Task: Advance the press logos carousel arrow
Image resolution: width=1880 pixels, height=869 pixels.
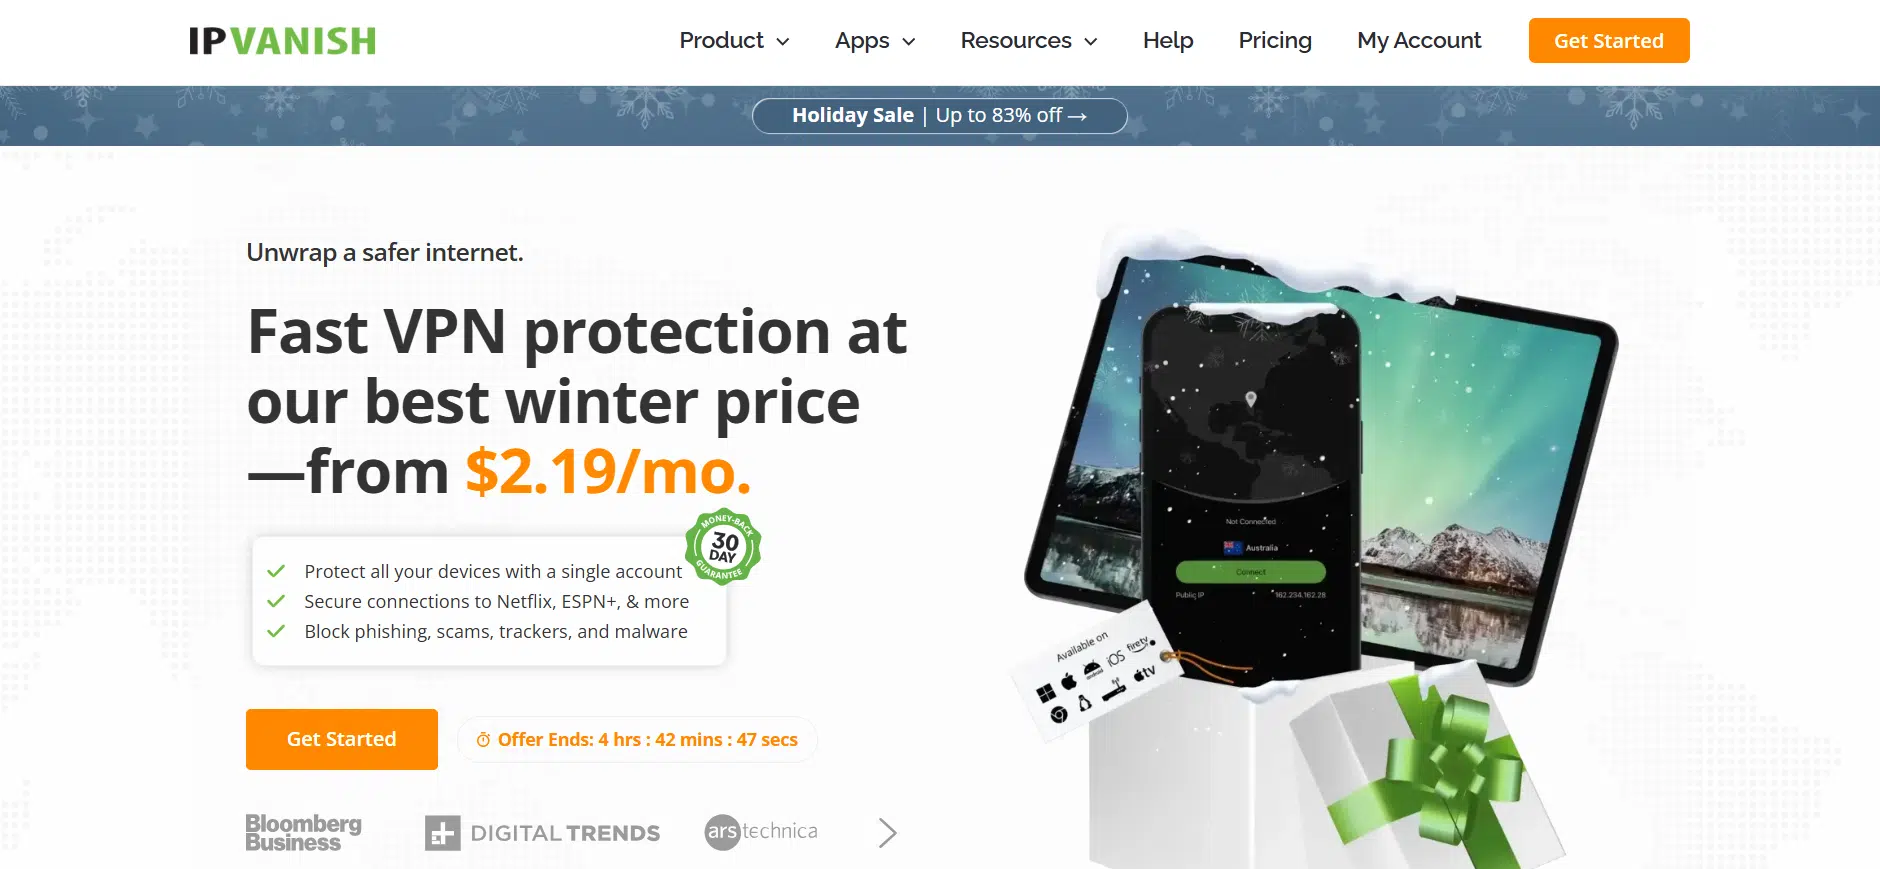Action: (887, 833)
